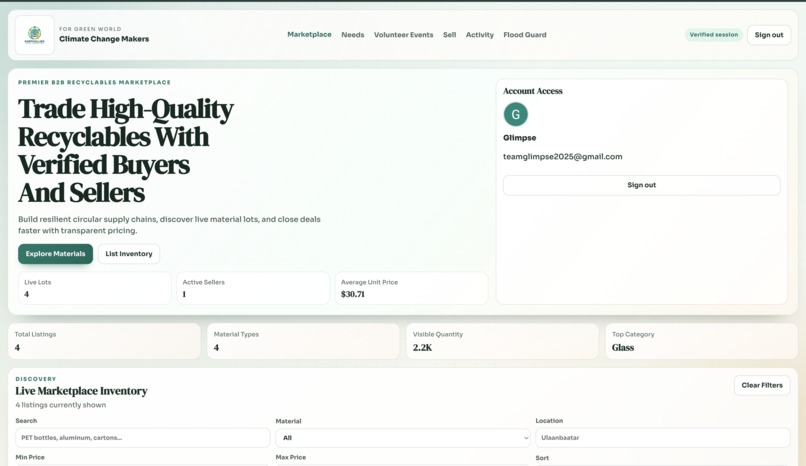Open Volunteer Events page

[x=404, y=35]
